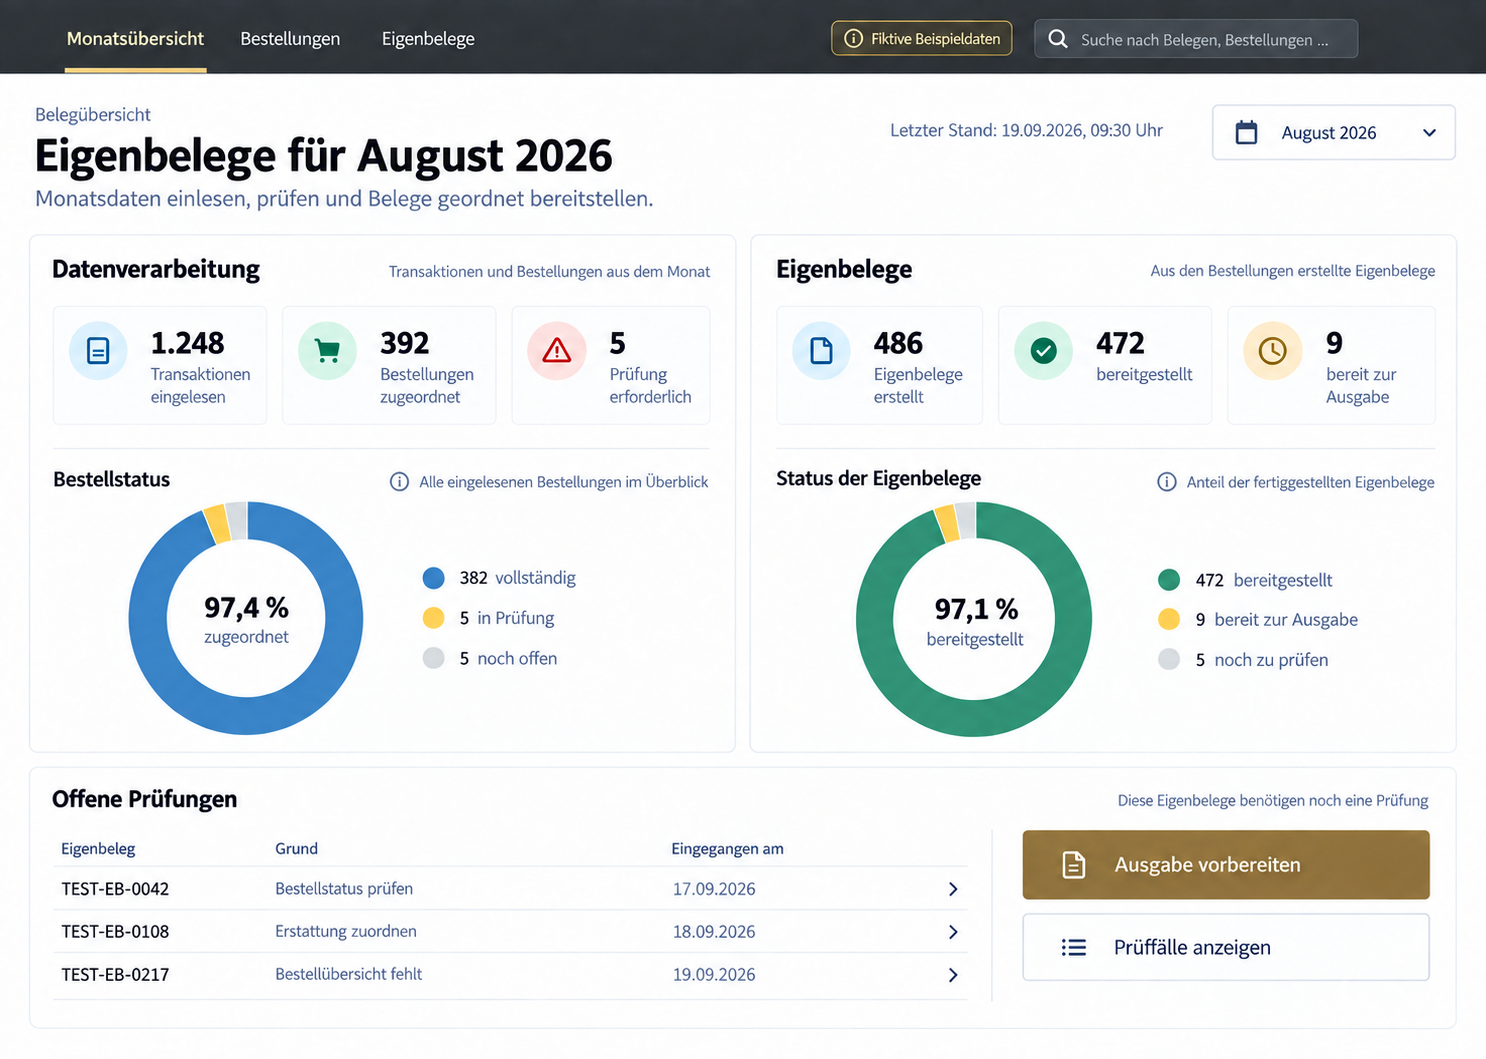This screenshot has width=1486, height=1059.
Task: Click the date 17.09.2026 in the table
Action: pos(714,889)
